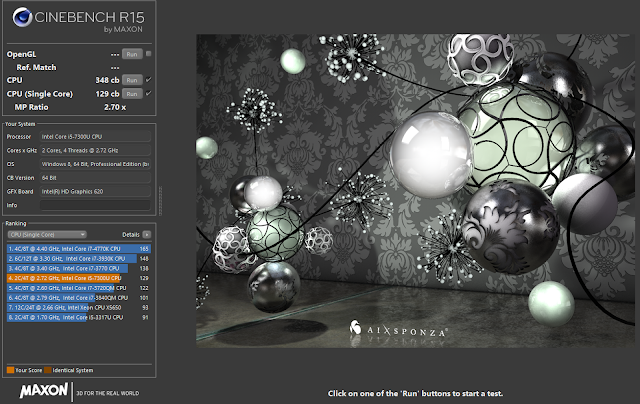Run the CPU (Single Core) benchmark
Screen dimensions: 640x404
coord(132,94)
